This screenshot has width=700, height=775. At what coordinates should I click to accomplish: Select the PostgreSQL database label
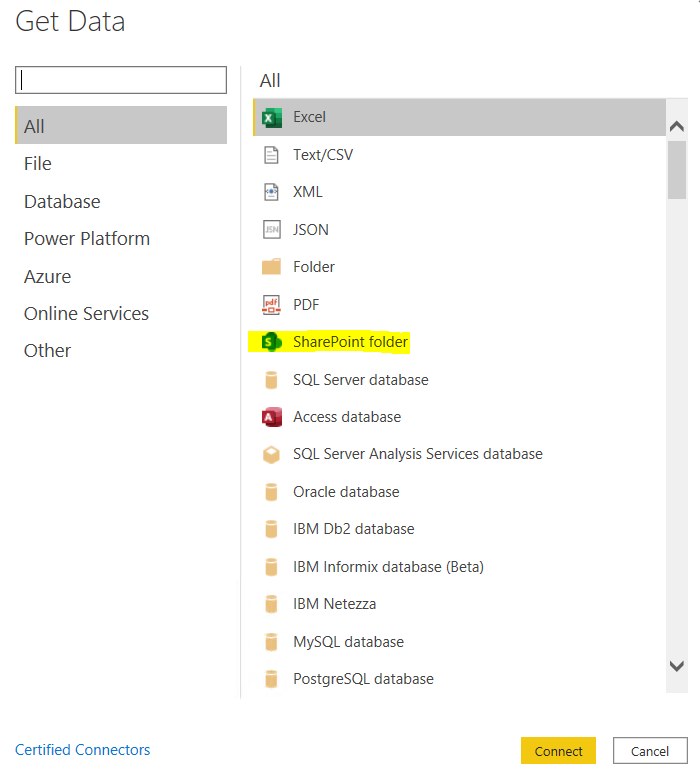[x=363, y=679]
